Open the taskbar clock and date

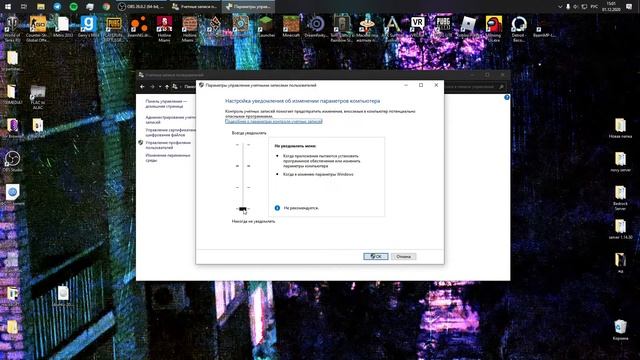pyautogui.click(x=611, y=7)
